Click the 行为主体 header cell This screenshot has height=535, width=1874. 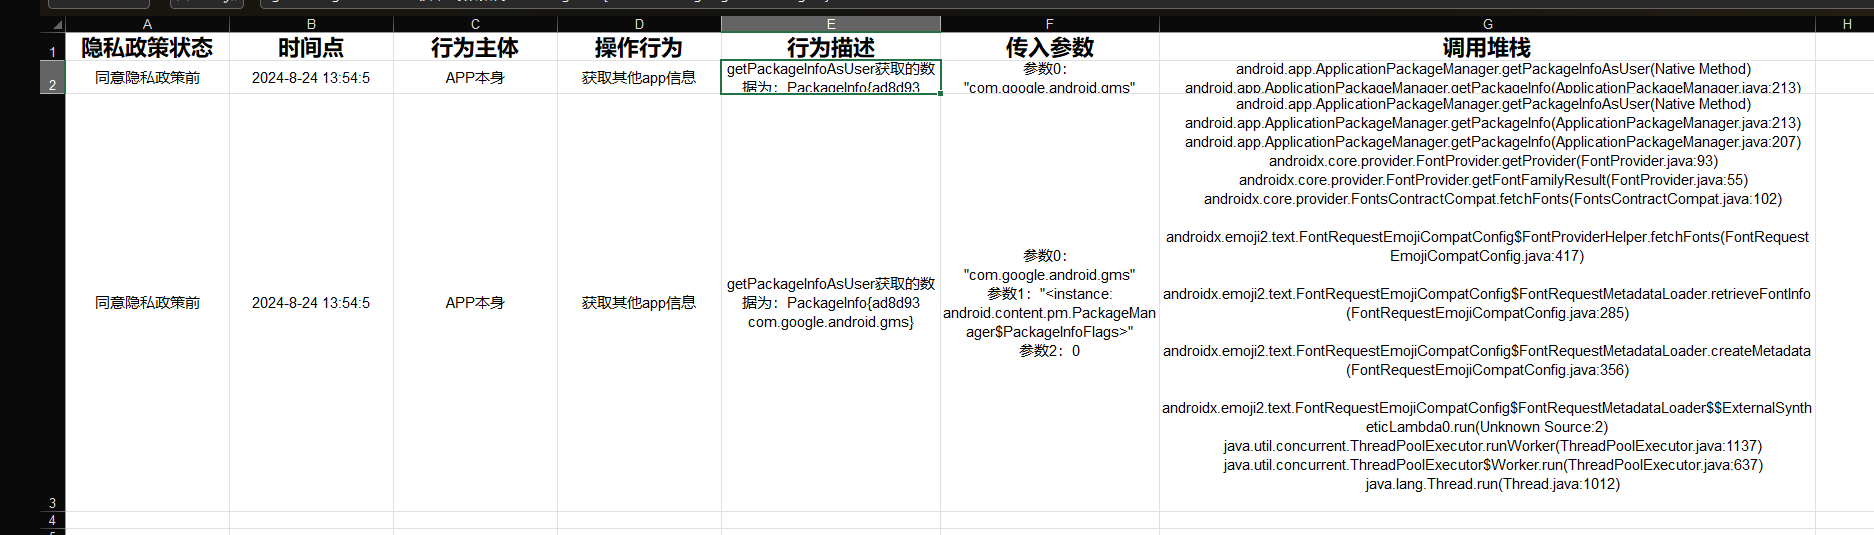pos(475,47)
